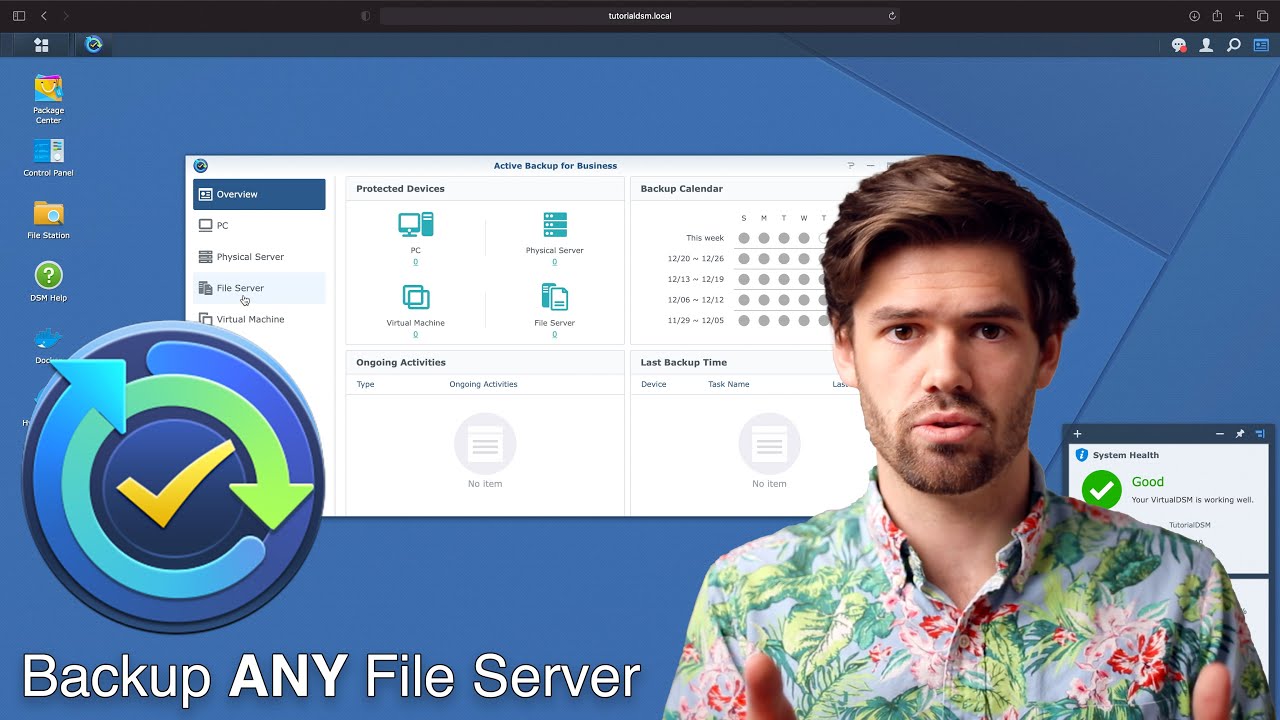Click the PC monitor icon in Protected Devices
The height and width of the screenshot is (720, 1280).
(x=415, y=224)
